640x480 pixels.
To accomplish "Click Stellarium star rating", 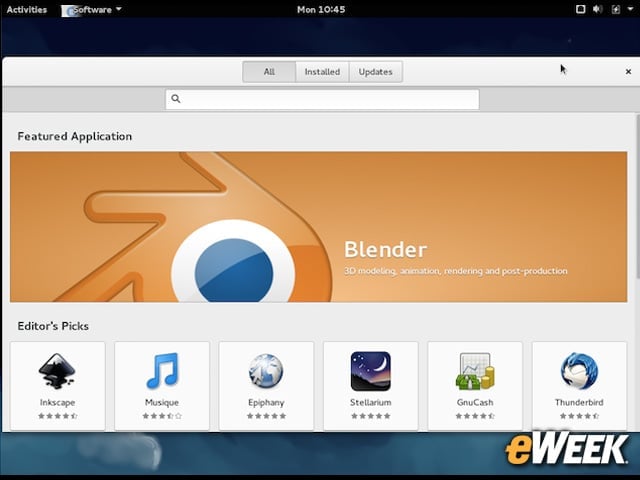I will tap(371, 416).
